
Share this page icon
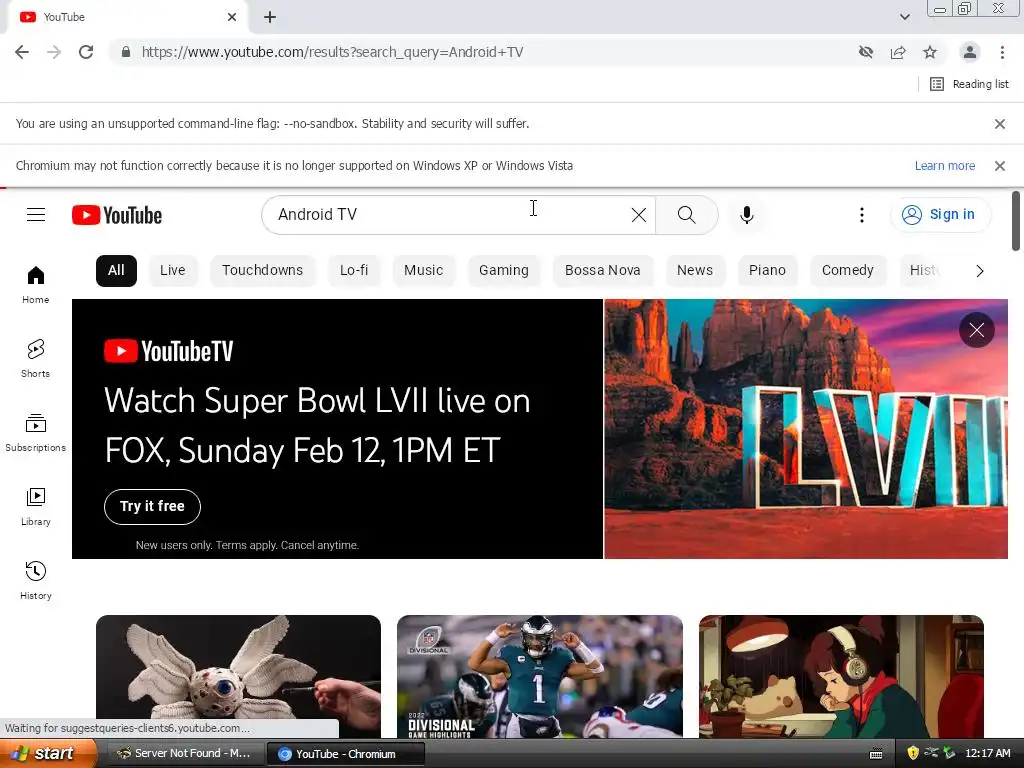point(898,52)
